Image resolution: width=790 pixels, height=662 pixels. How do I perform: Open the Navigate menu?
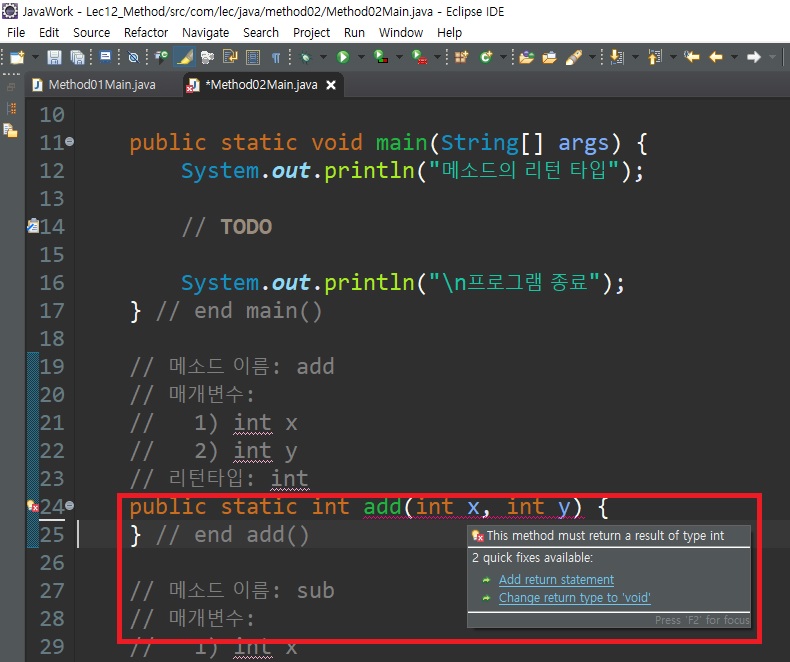coord(206,33)
